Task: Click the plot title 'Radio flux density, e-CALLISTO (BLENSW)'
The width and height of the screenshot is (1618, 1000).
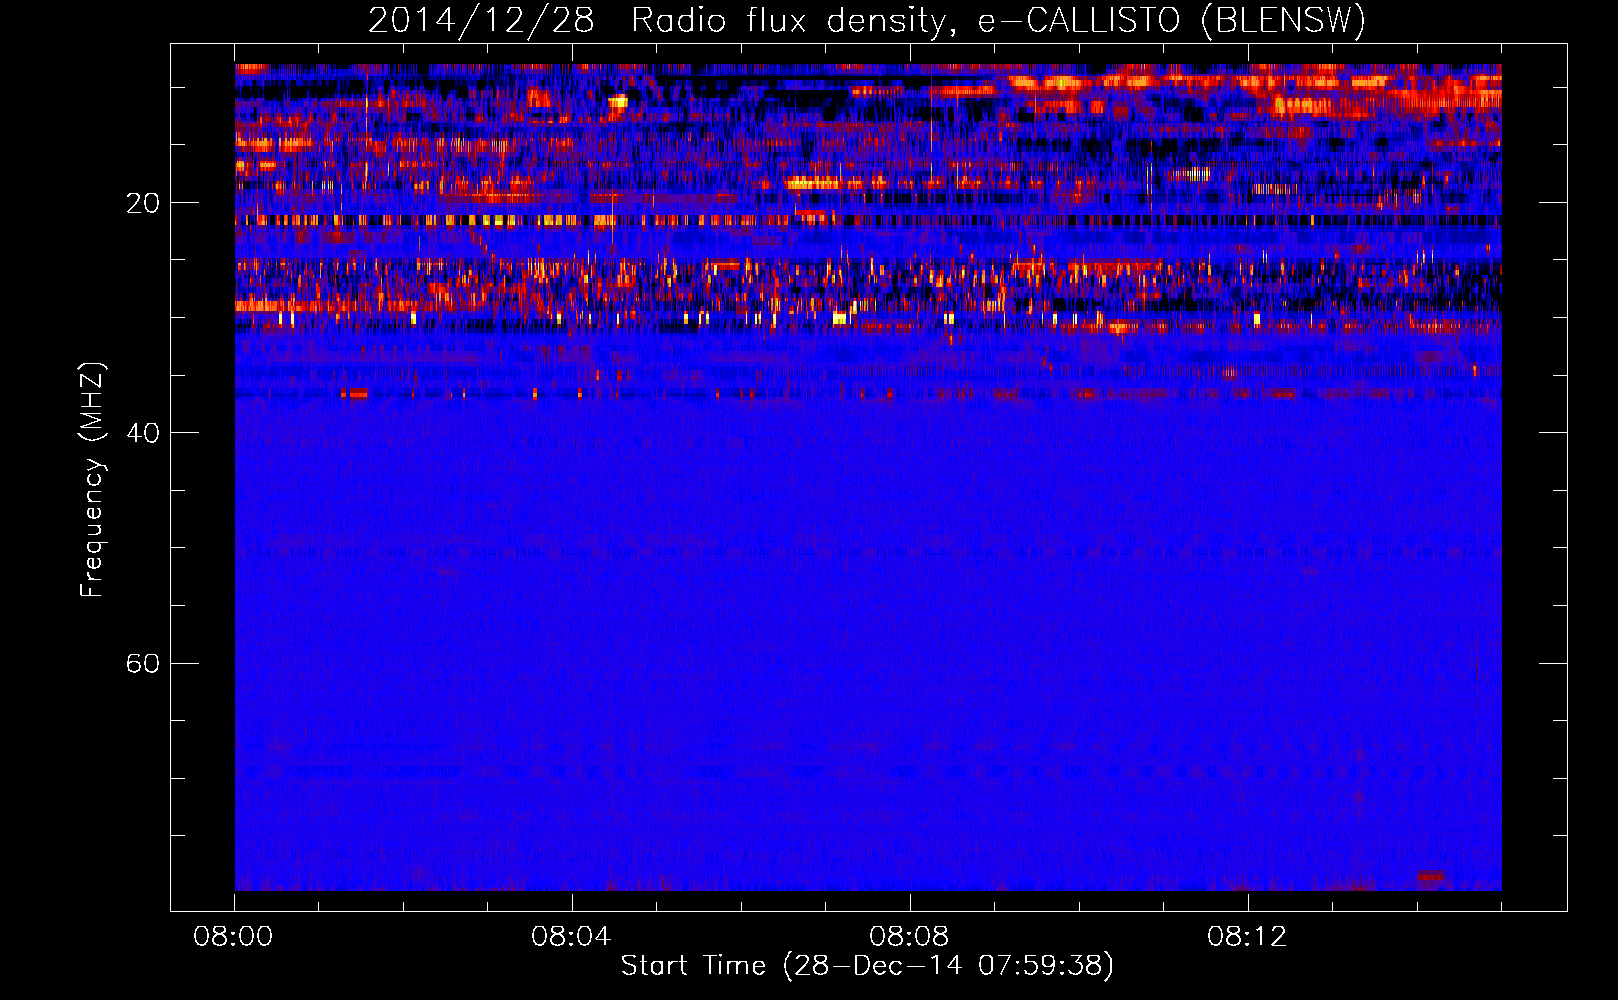Action: pos(998,21)
